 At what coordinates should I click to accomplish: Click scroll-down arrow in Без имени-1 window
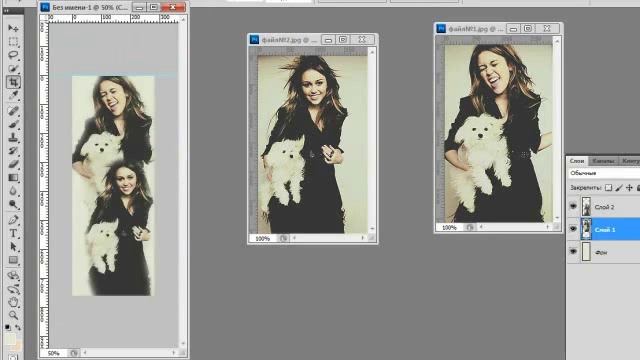pos(183,343)
